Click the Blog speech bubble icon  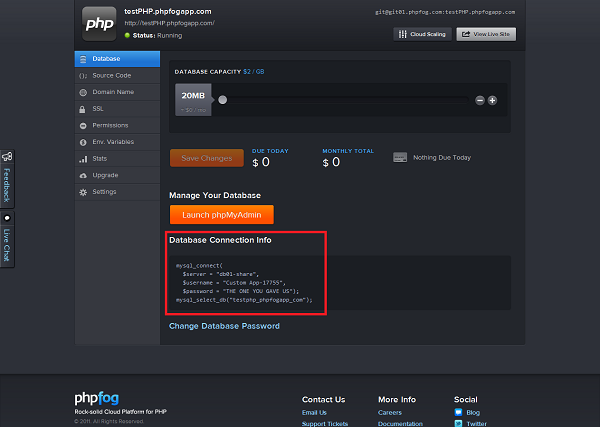458,412
